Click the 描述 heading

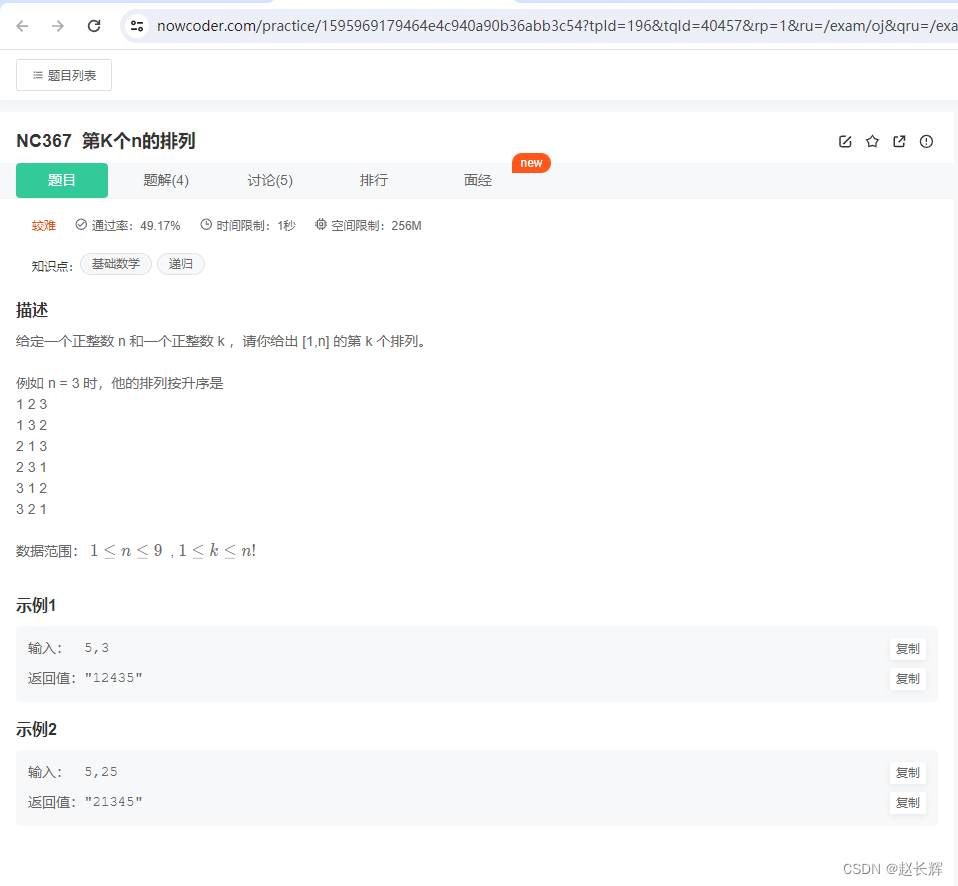coord(32,310)
